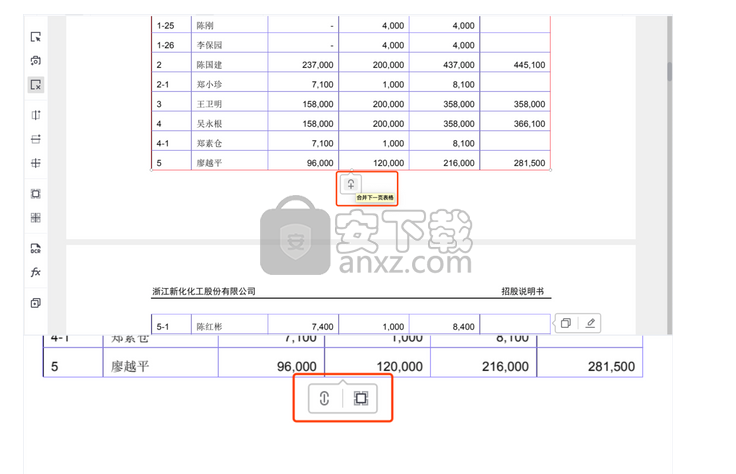Image resolution: width=736 pixels, height=474 pixels.
Task: Click the select frame icon in lower popup
Action: [x=360, y=398]
